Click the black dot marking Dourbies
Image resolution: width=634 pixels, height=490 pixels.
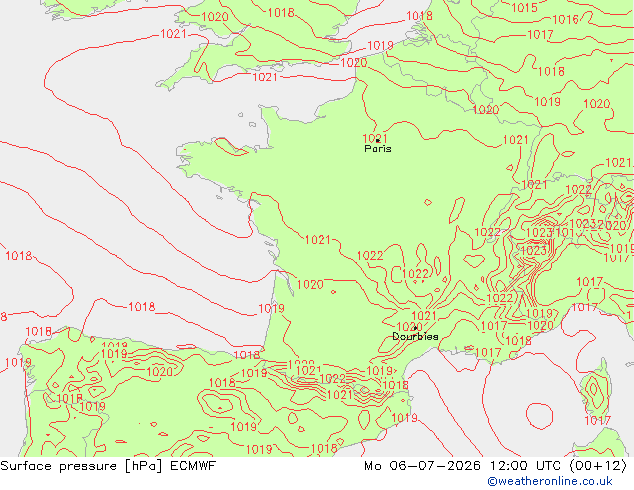click(415, 328)
